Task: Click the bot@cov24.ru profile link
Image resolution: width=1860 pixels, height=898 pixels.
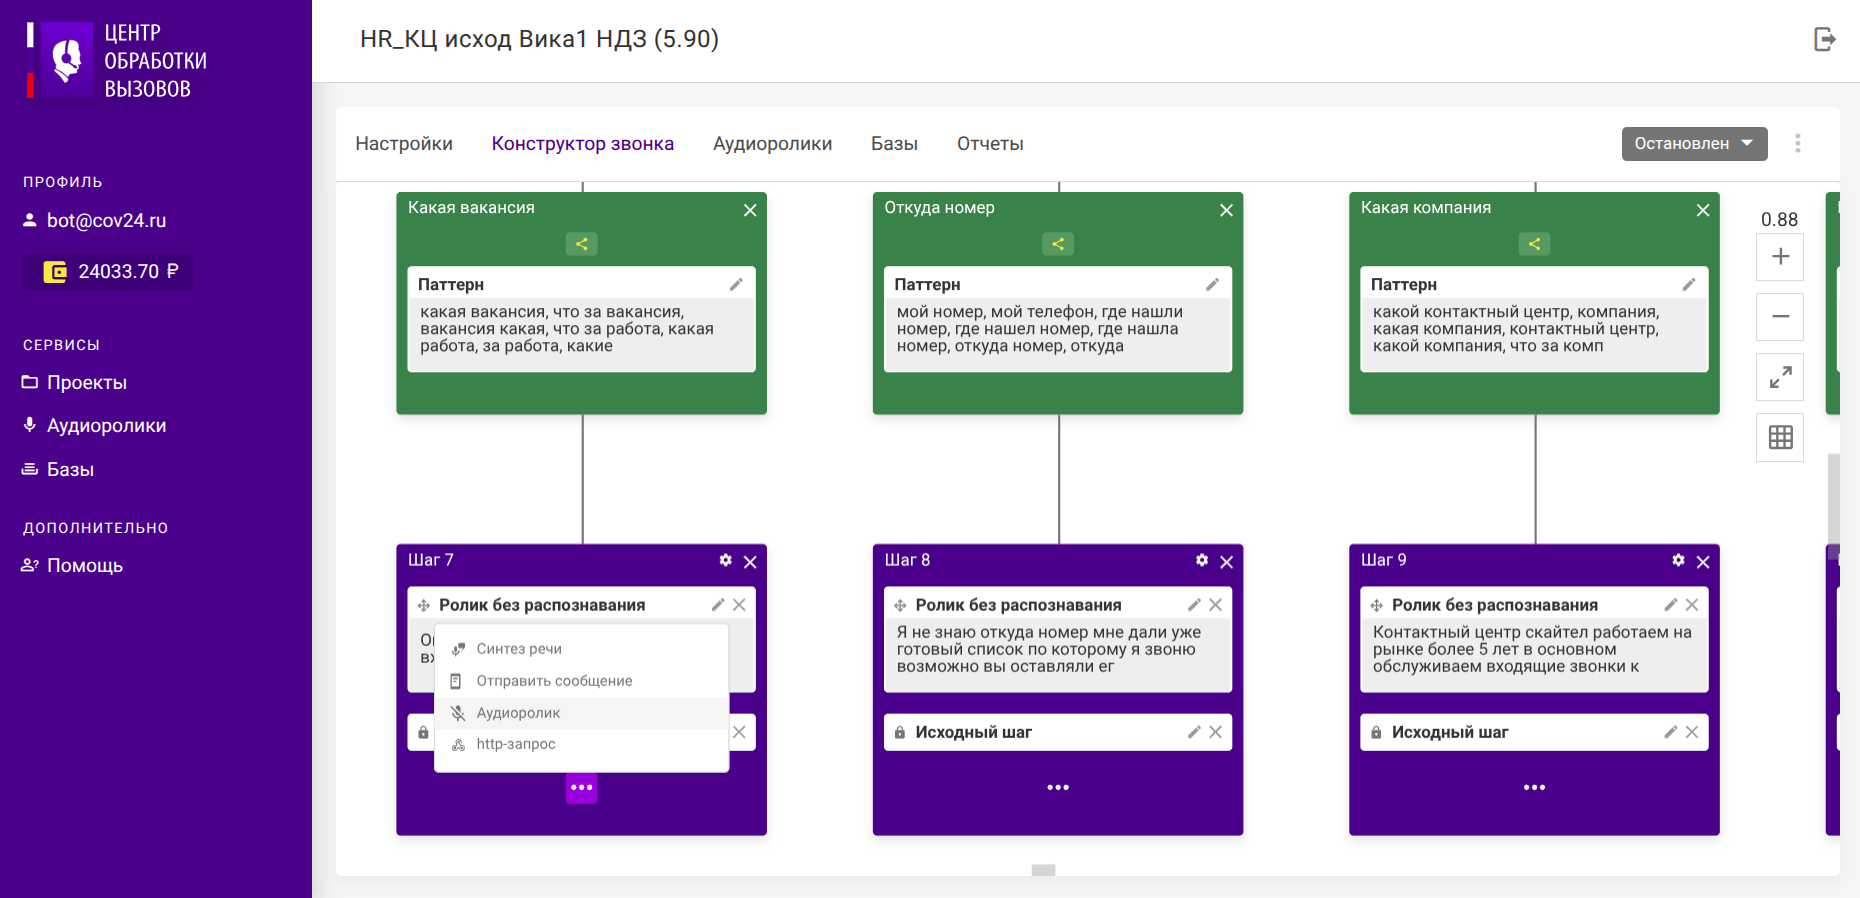Action: click(x=95, y=220)
